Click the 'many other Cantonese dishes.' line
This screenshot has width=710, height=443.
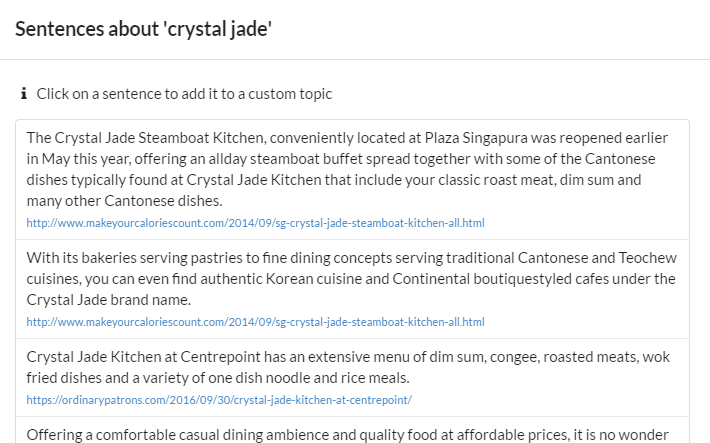(125, 201)
